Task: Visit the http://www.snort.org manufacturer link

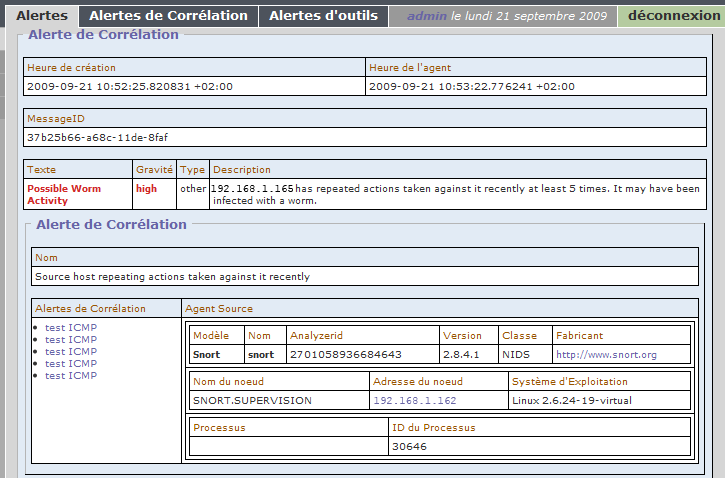Action: click(x=606, y=354)
